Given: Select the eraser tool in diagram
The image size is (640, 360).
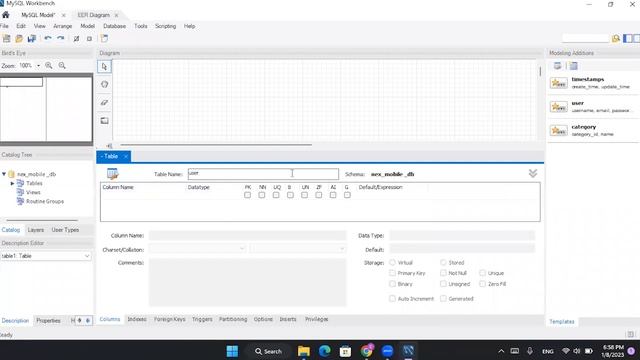Looking at the screenshot, I should (x=104, y=102).
